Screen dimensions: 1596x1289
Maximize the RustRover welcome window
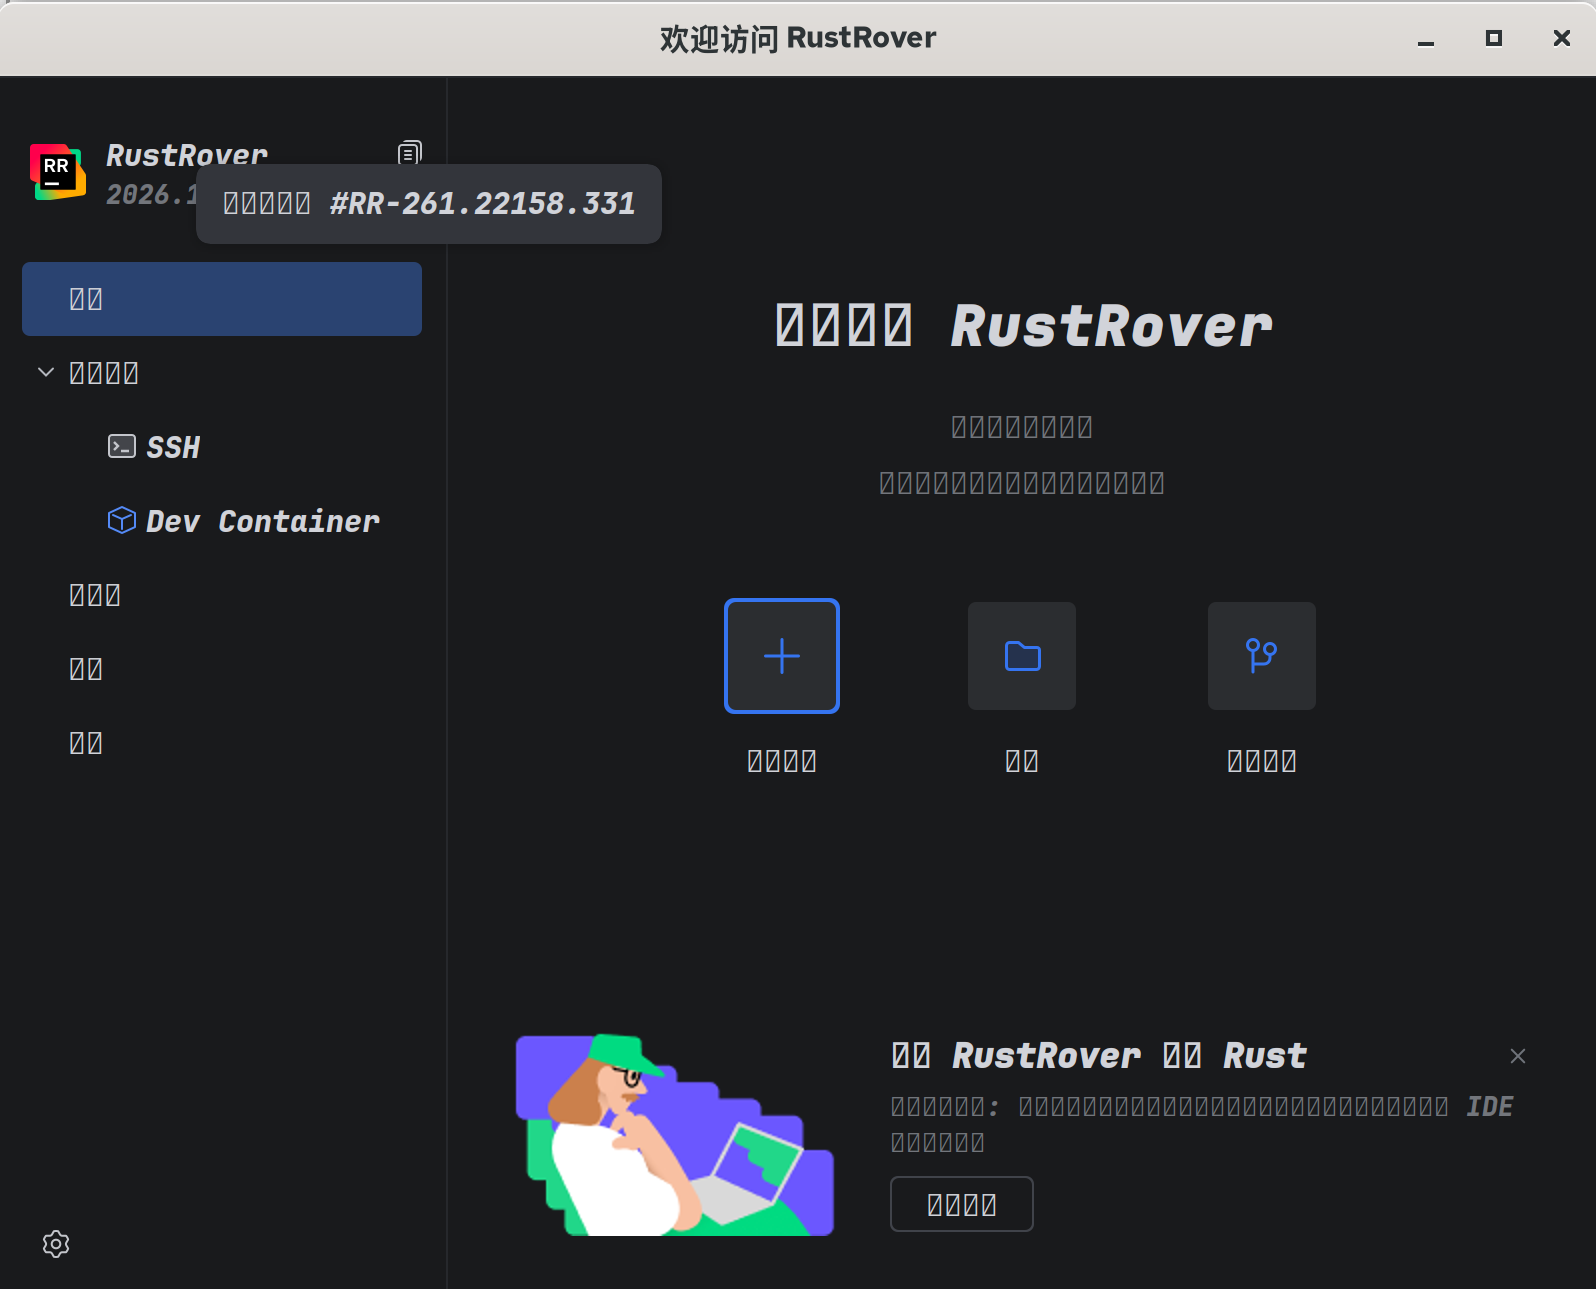[x=1493, y=38]
